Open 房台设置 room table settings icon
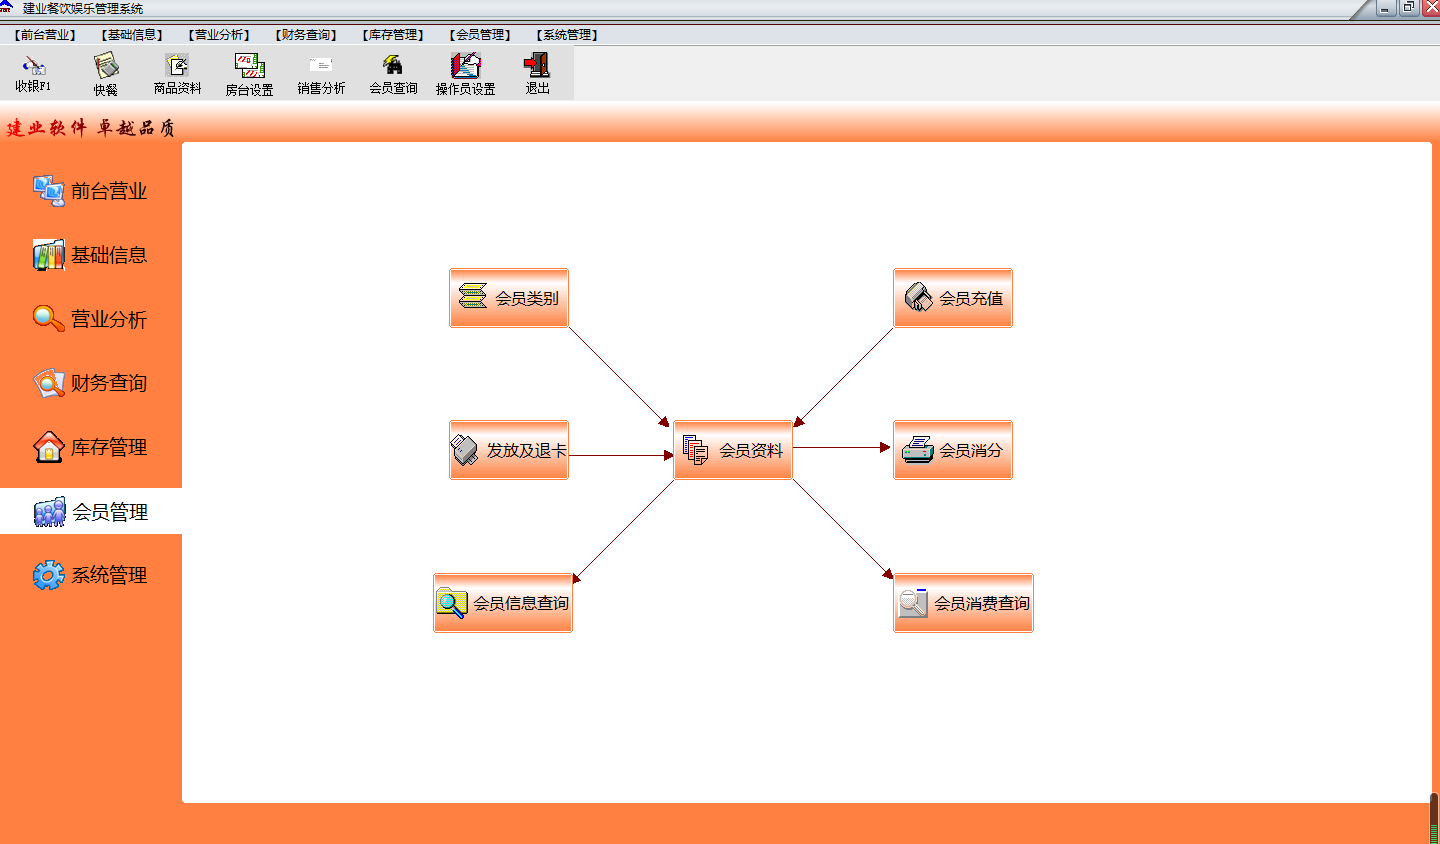This screenshot has height=844, width=1440. coord(249,73)
